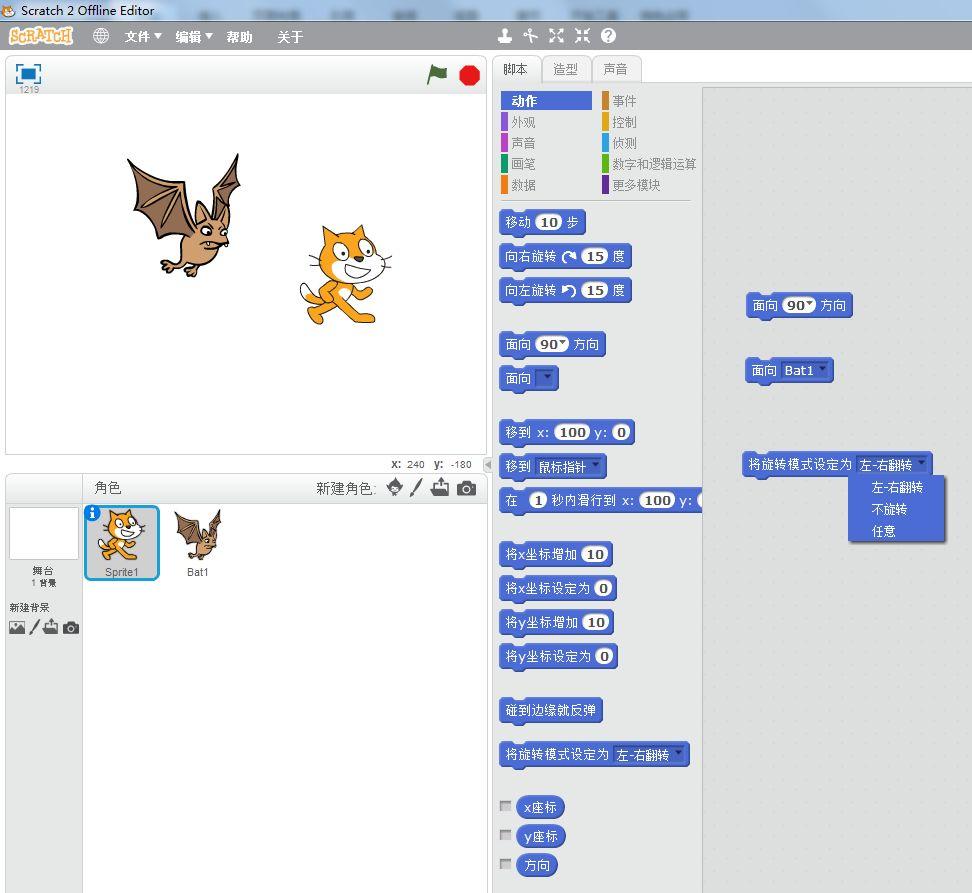
Task: Open the language globe icon
Action: [x=101, y=36]
